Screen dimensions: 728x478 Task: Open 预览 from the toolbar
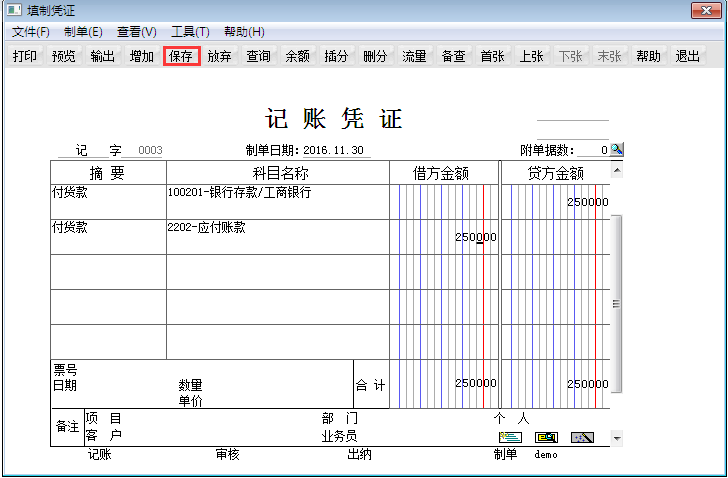(64, 56)
